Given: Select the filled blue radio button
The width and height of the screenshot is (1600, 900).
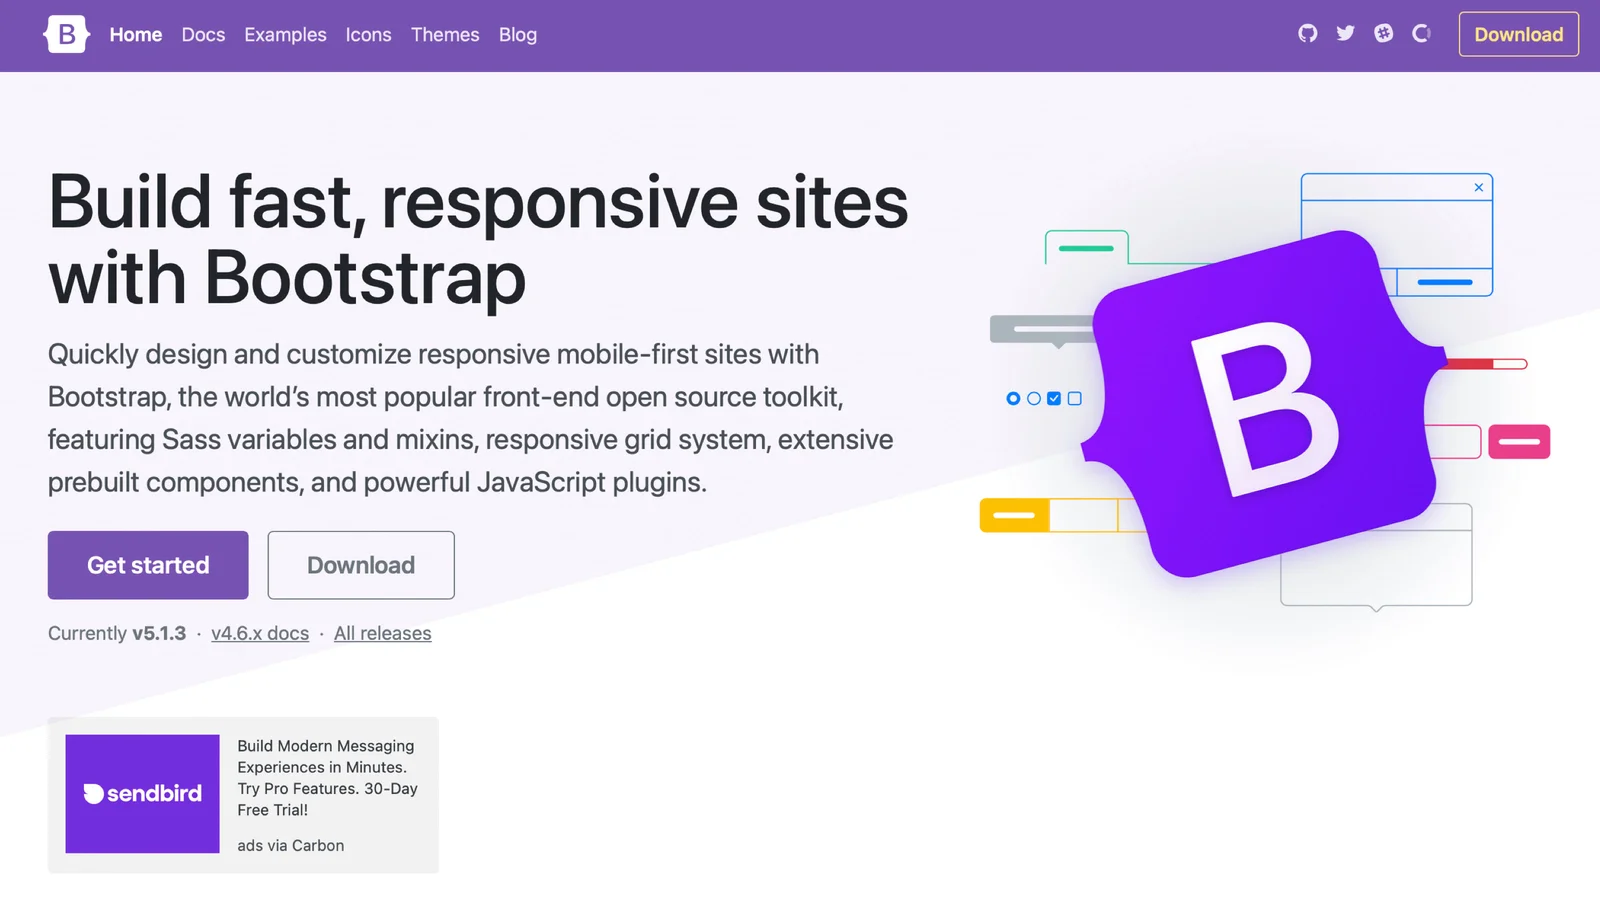Looking at the screenshot, I should (1013, 399).
